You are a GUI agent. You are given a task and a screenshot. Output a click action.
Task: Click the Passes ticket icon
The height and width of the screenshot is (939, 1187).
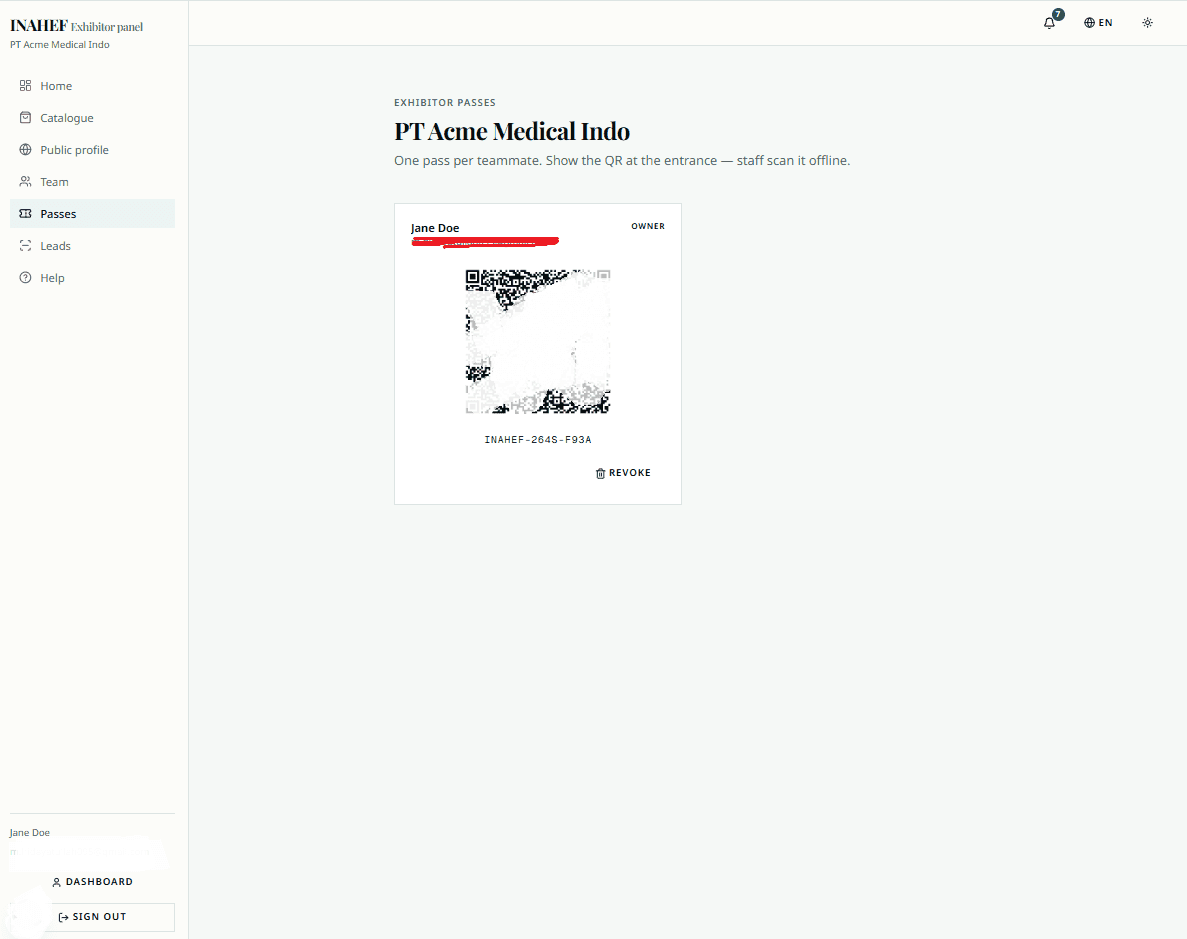pos(25,214)
